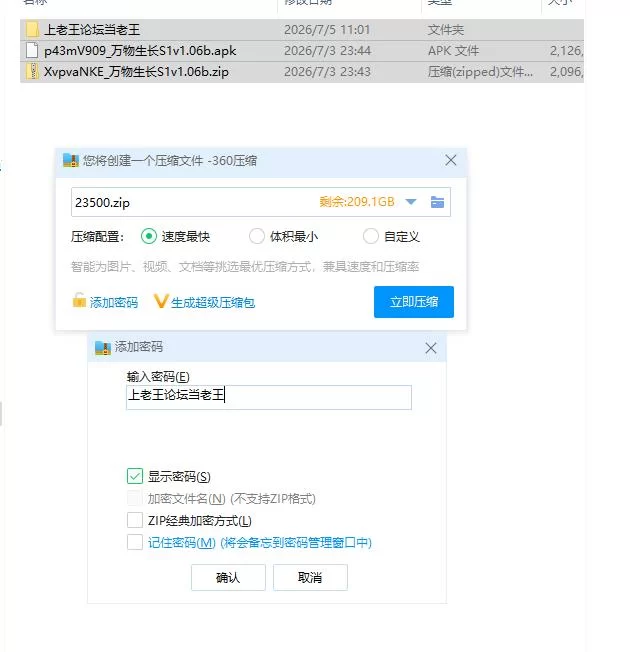The width and height of the screenshot is (630, 652).
Task: Click the 立即压缩 button
Action: [414, 302]
